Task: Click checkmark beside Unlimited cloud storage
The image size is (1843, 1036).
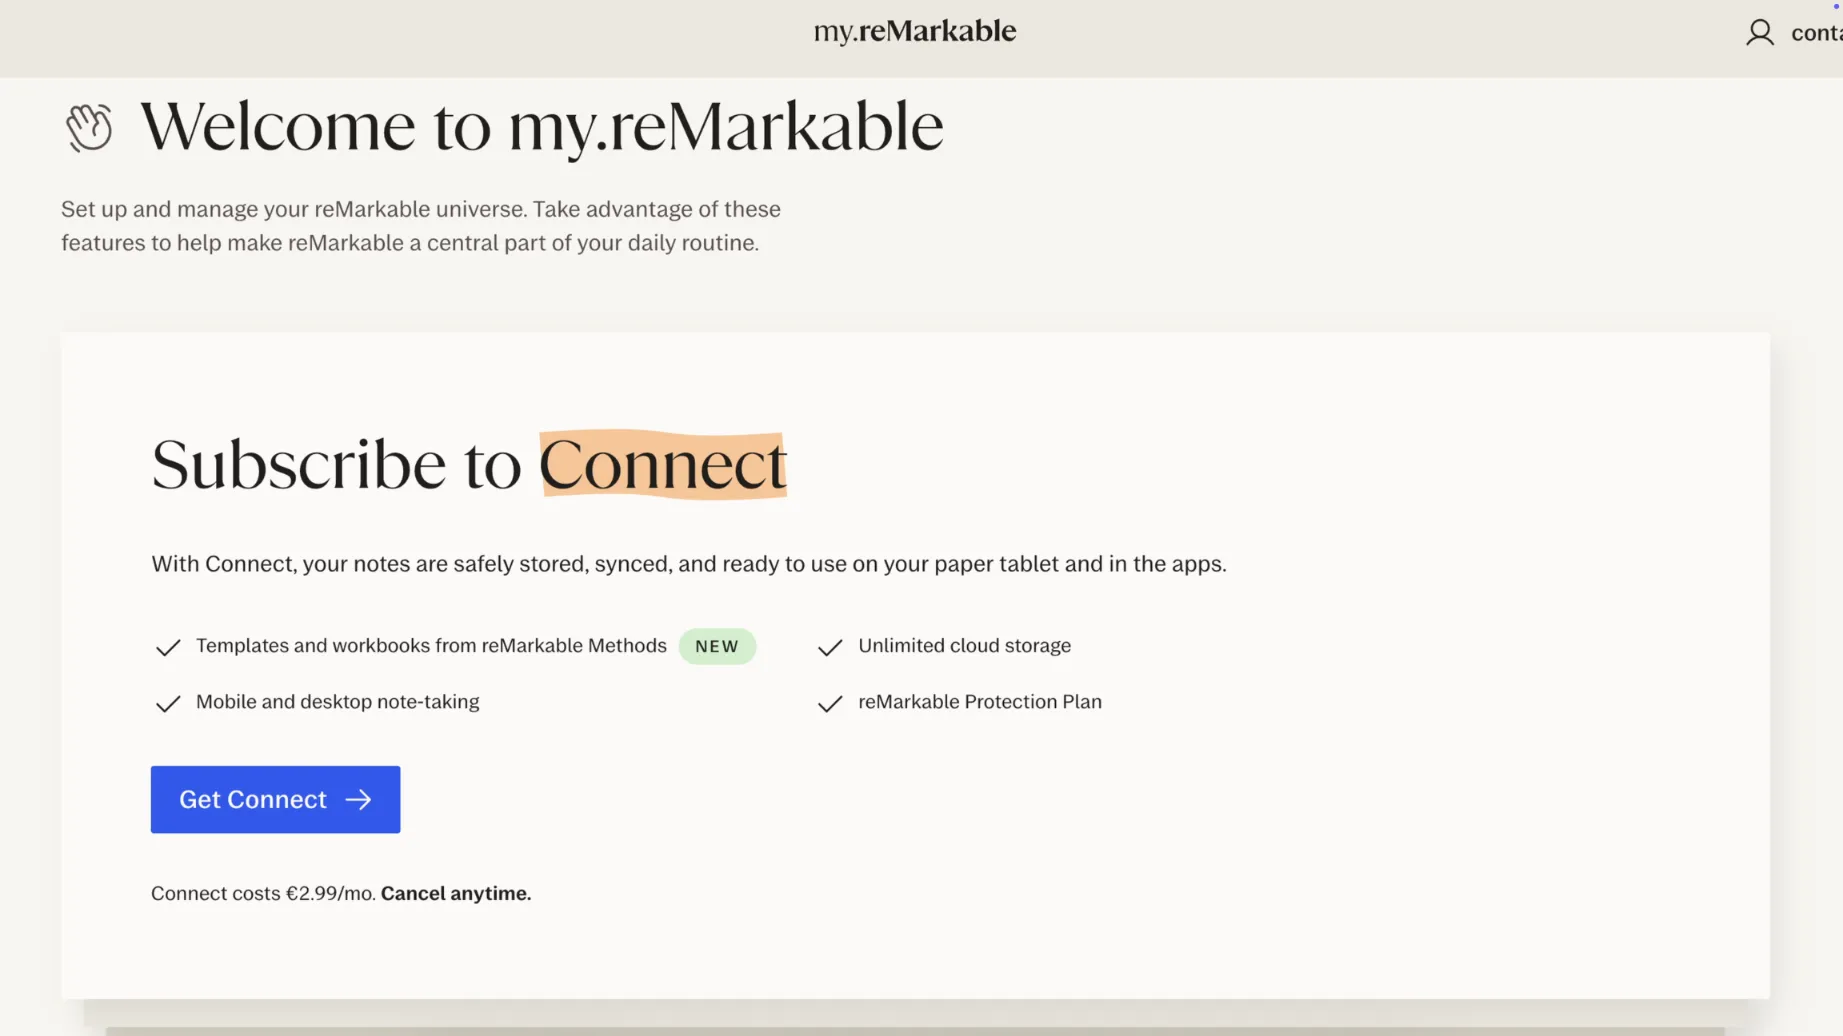Action: pyautogui.click(x=830, y=647)
